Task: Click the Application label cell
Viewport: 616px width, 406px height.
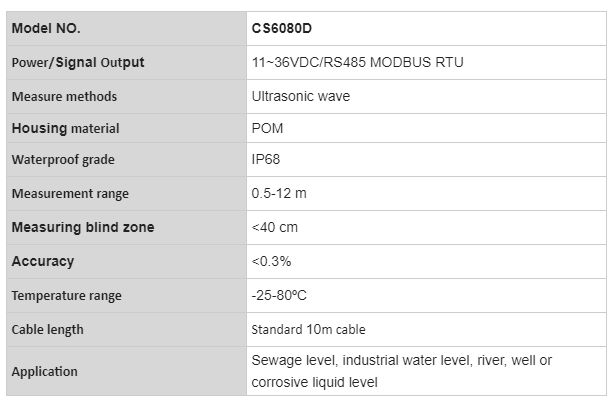Action: point(126,371)
